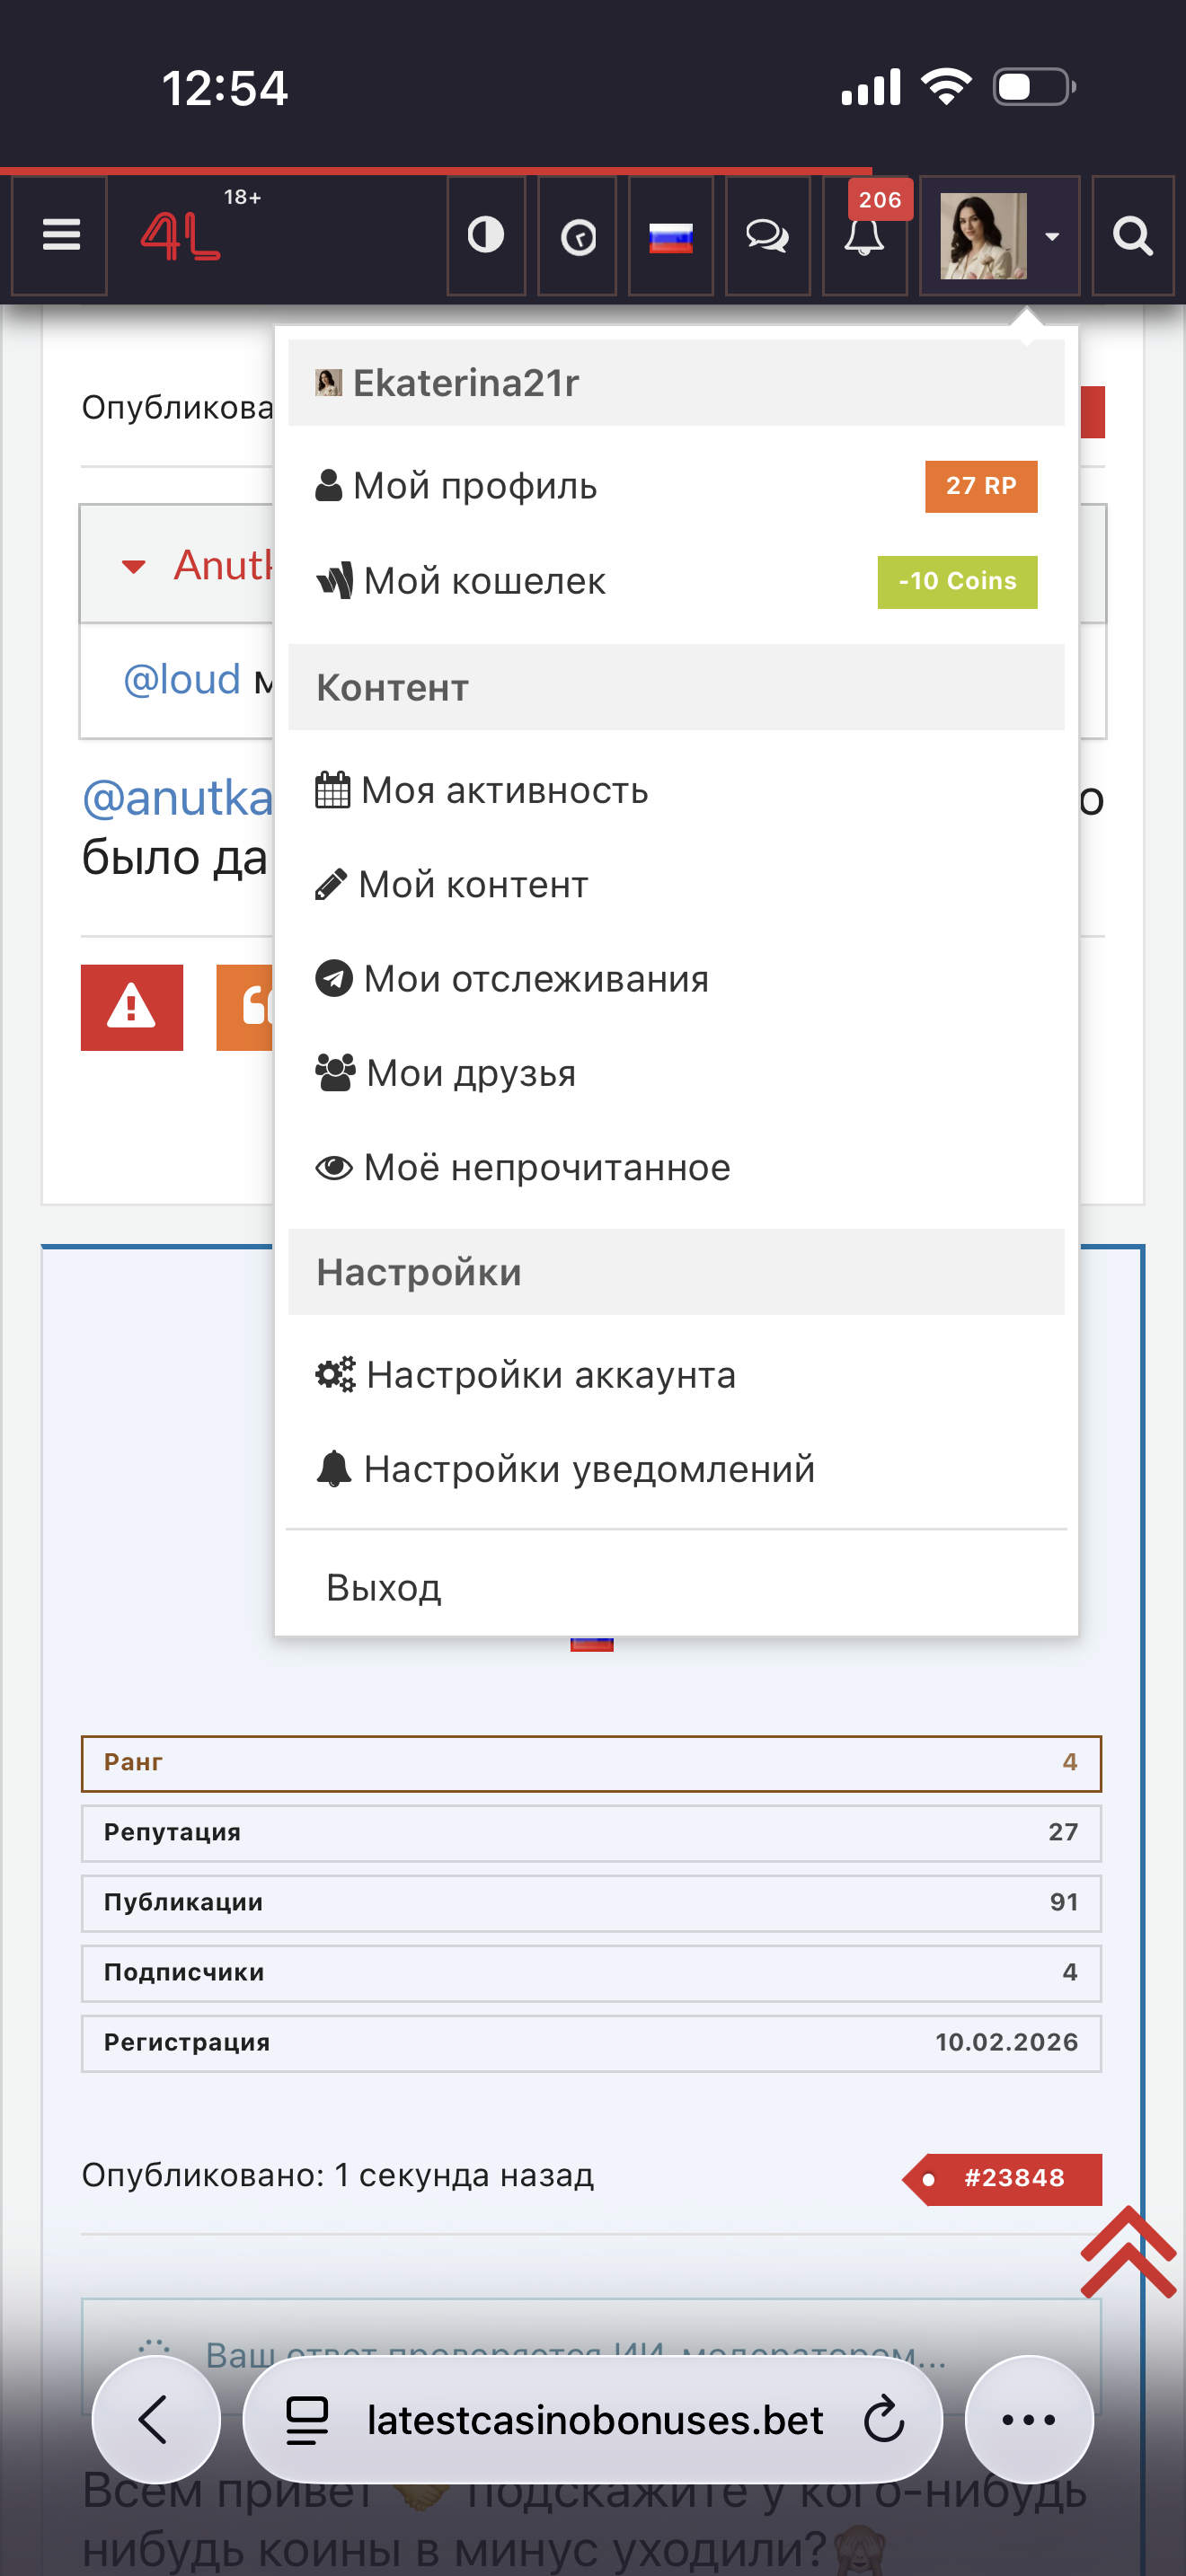Open the hamburger navigation menu
Screen dimensions: 1186x2576
click(60, 236)
